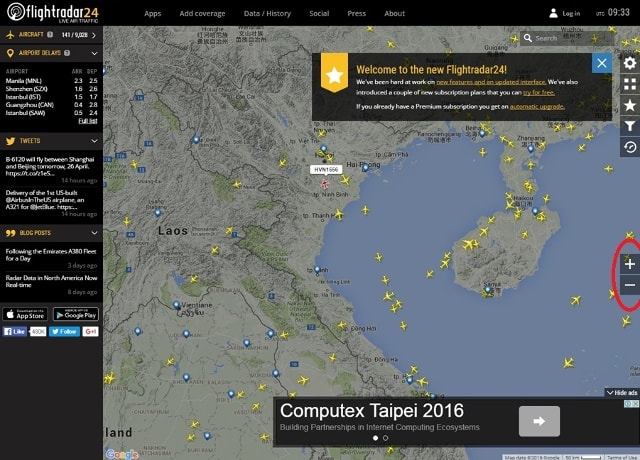This screenshot has height=460, width=640.
Task: Click the Flightradar24 logo
Action: click(52, 13)
